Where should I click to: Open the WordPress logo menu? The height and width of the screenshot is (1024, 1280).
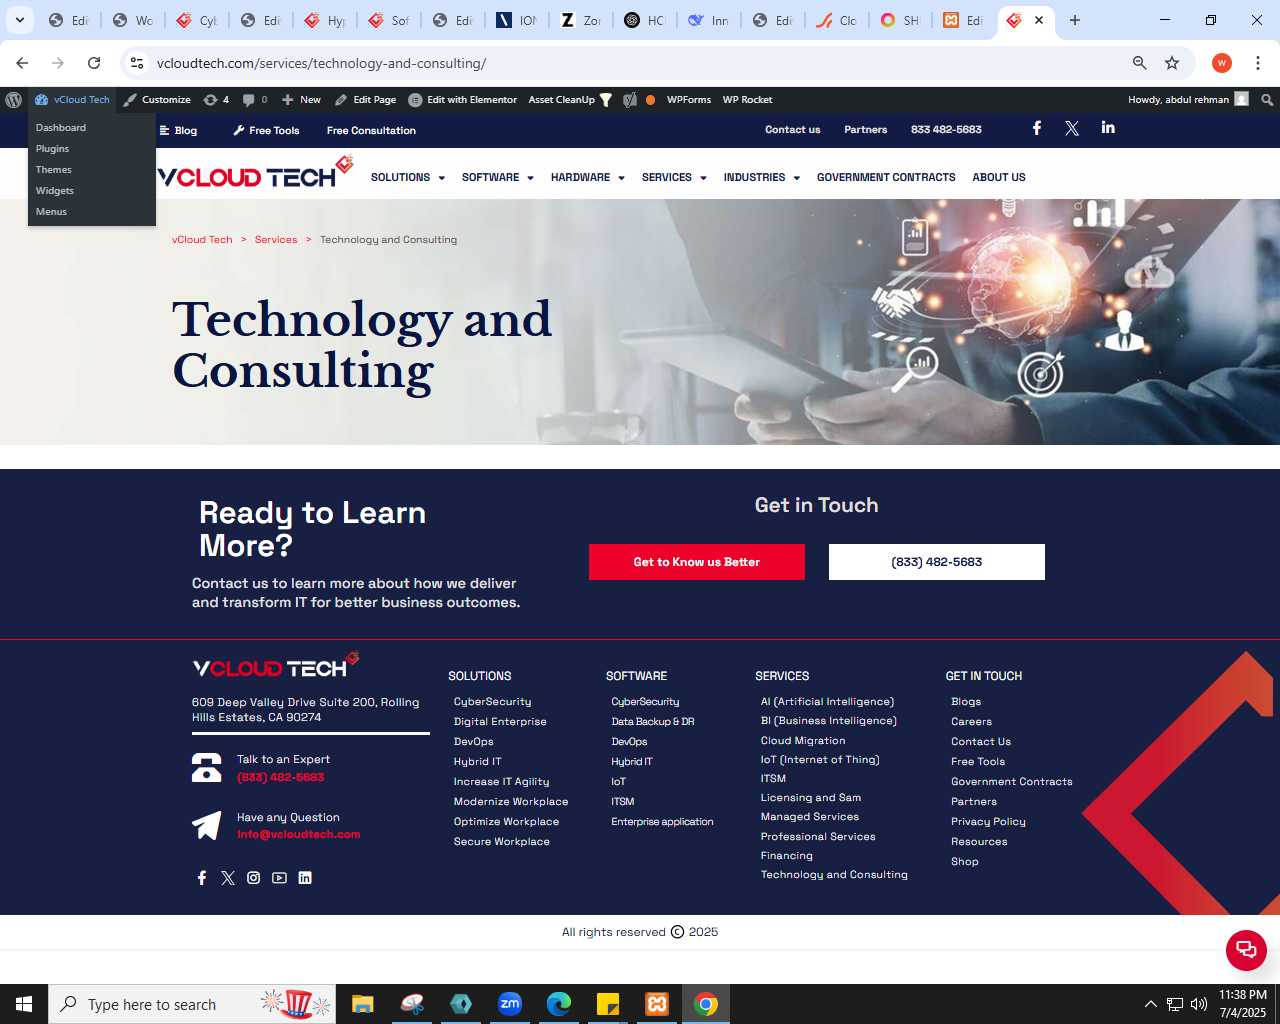coord(14,100)
